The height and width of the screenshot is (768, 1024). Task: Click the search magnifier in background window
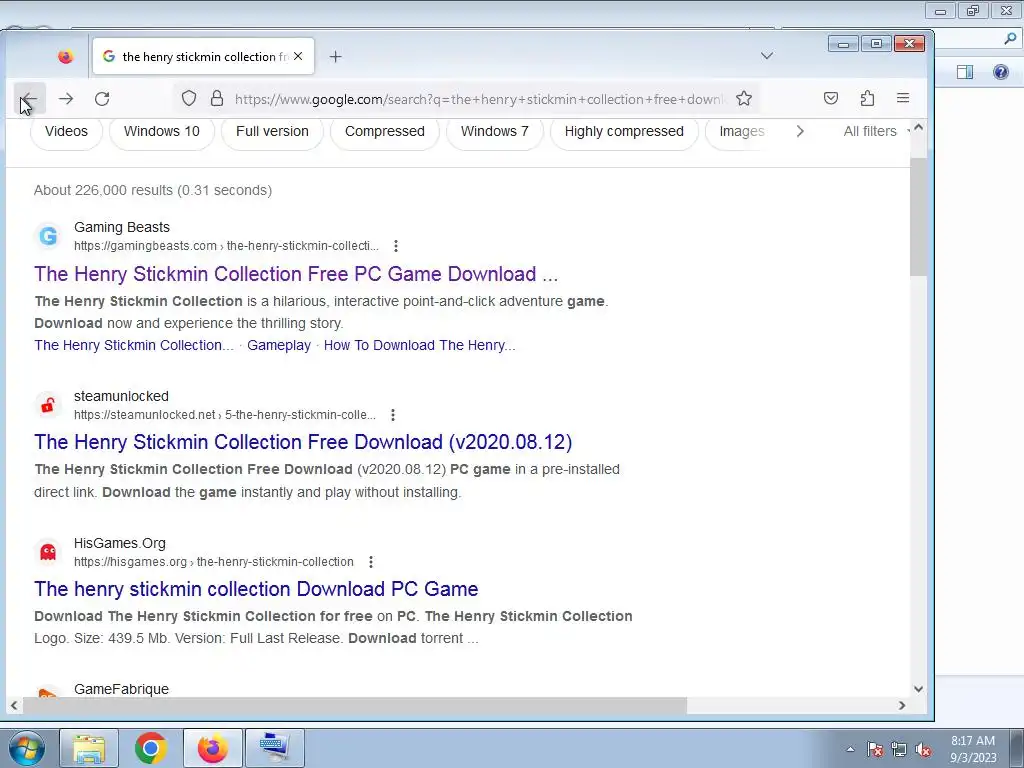pos(1010,39)
